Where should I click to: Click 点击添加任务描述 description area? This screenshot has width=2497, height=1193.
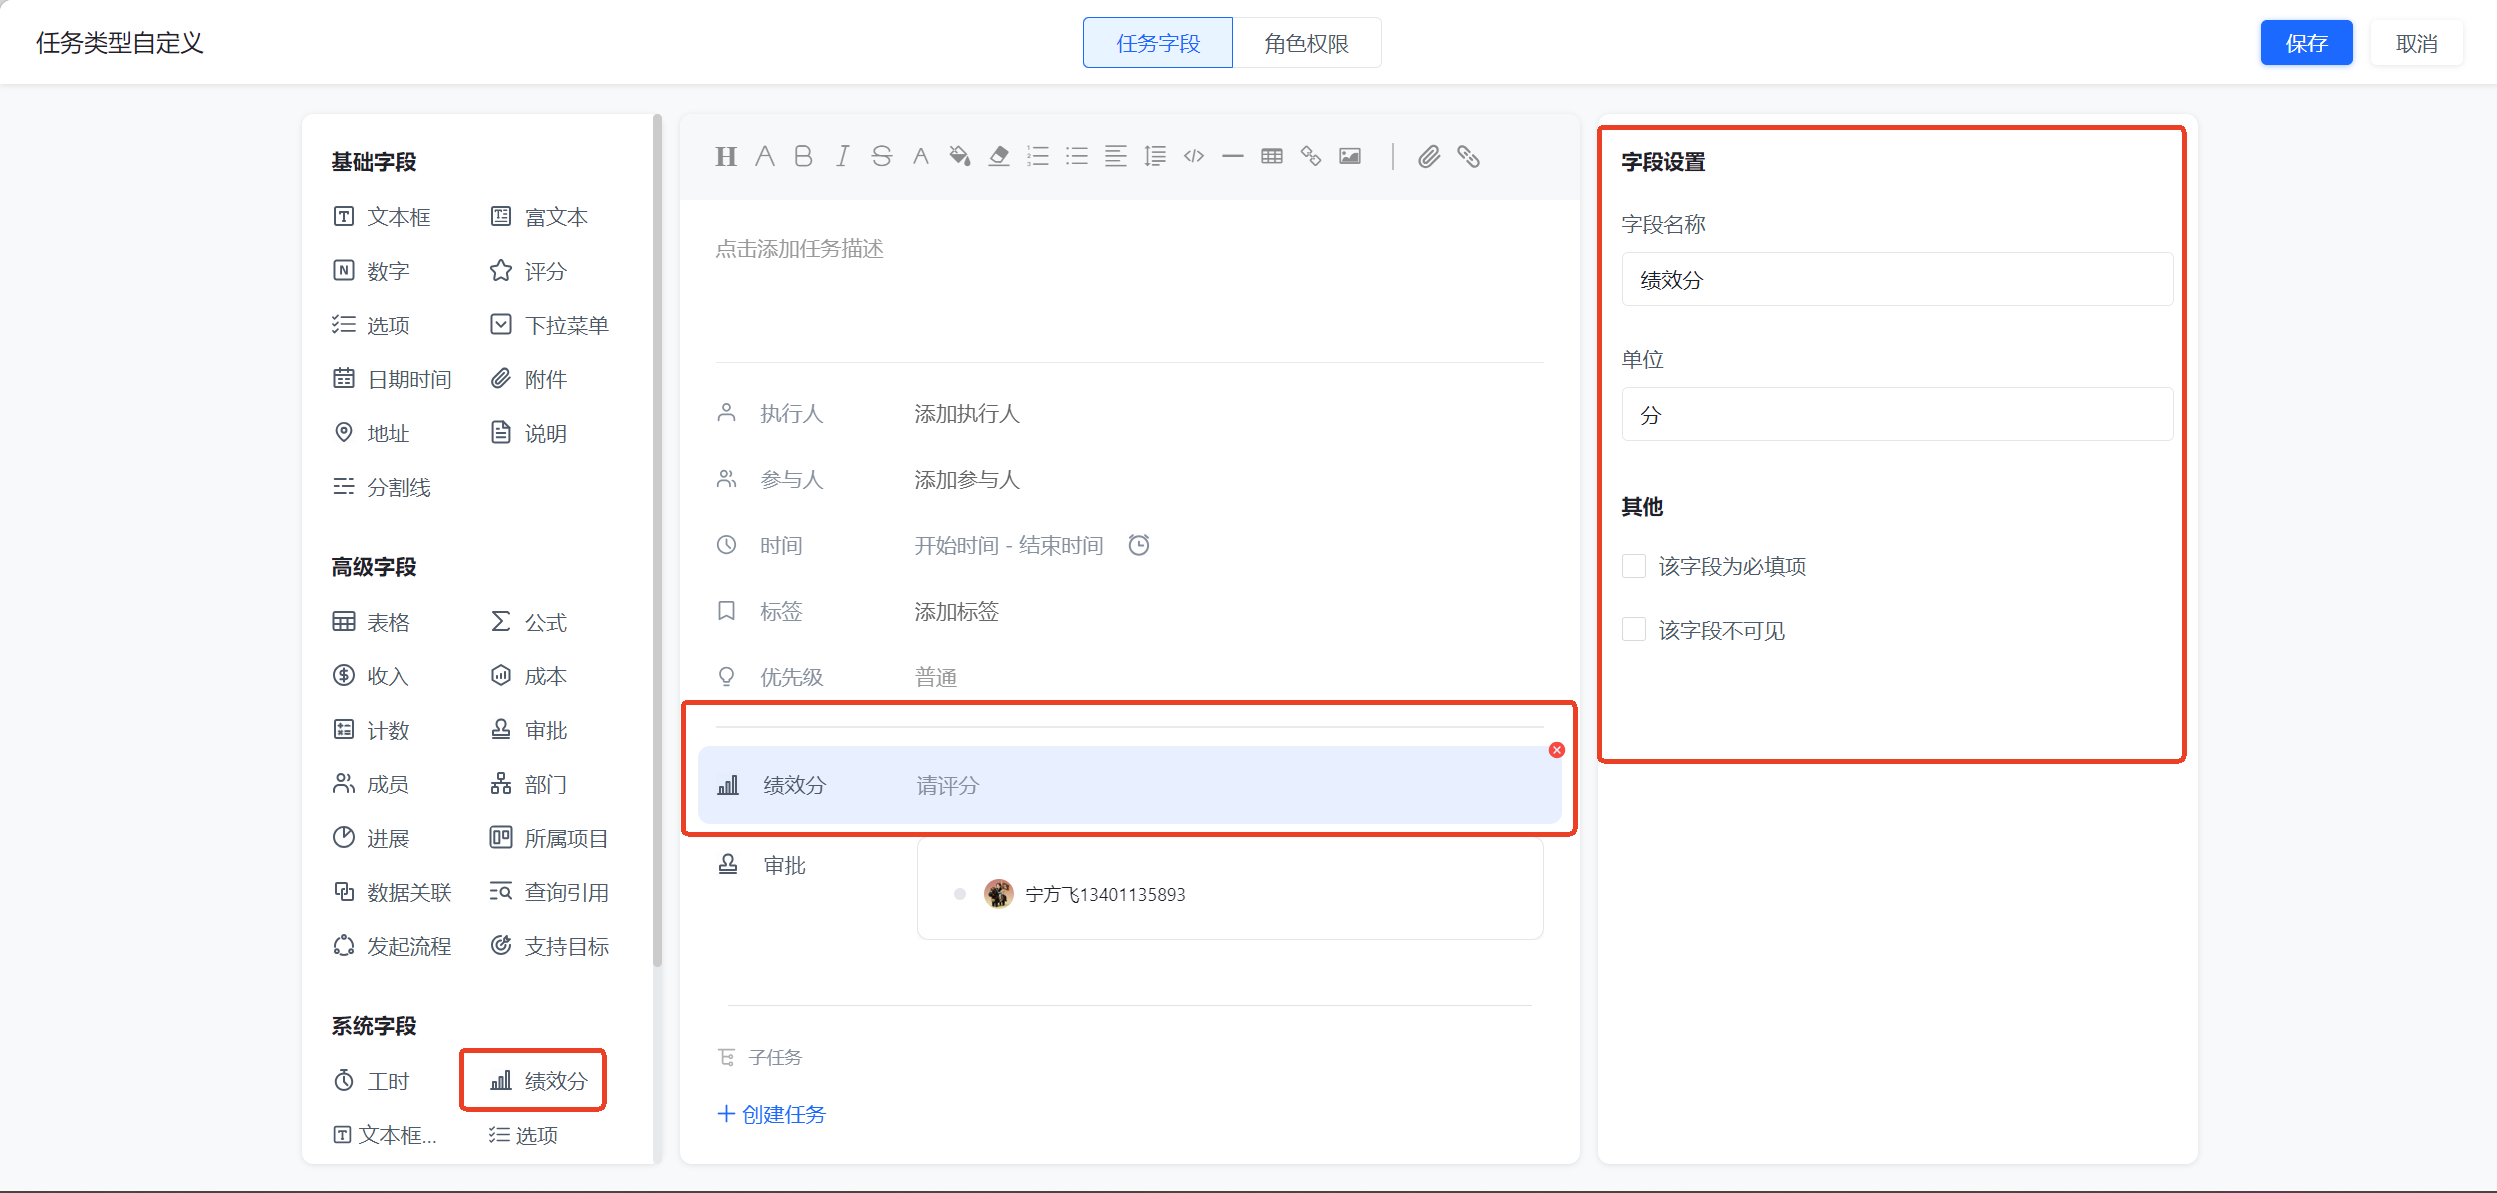pyautogui.click(x=799, y=249)
